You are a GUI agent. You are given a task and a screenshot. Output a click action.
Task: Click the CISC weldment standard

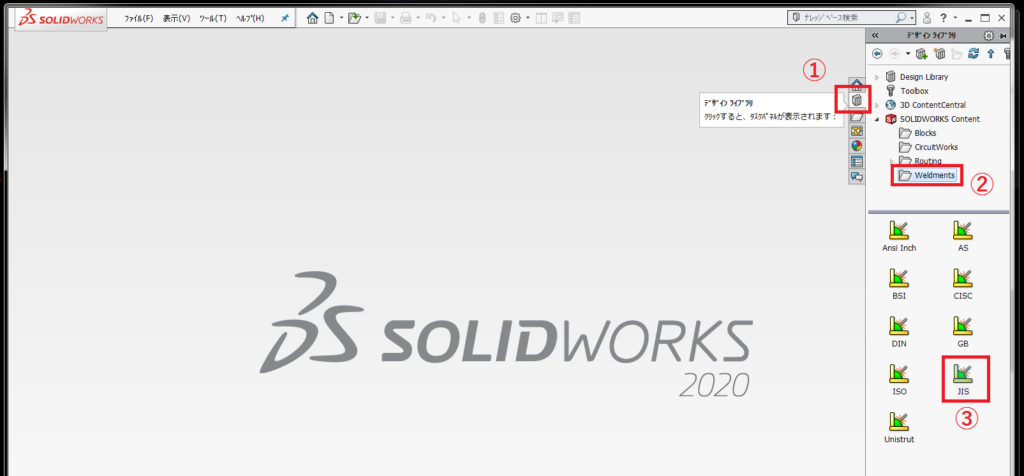[x=963, y=283]
